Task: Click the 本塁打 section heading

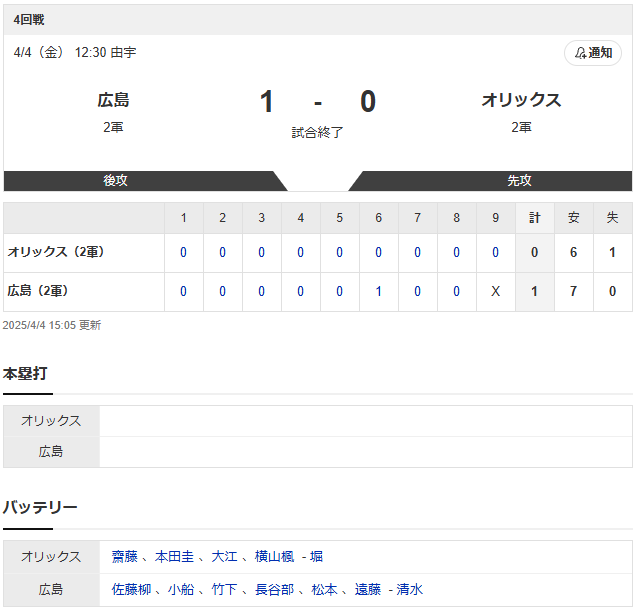Action: 25,374
